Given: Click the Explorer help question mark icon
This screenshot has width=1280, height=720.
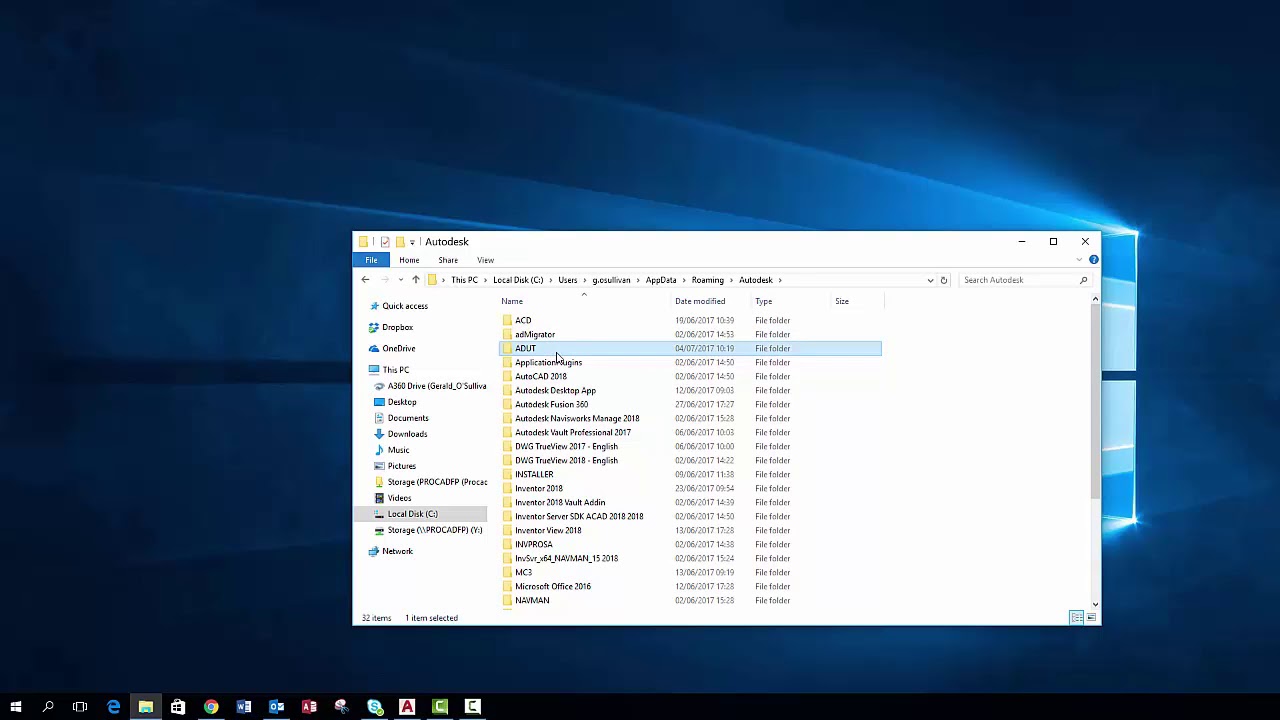Looking at the screenshot, I should 1093,260.
